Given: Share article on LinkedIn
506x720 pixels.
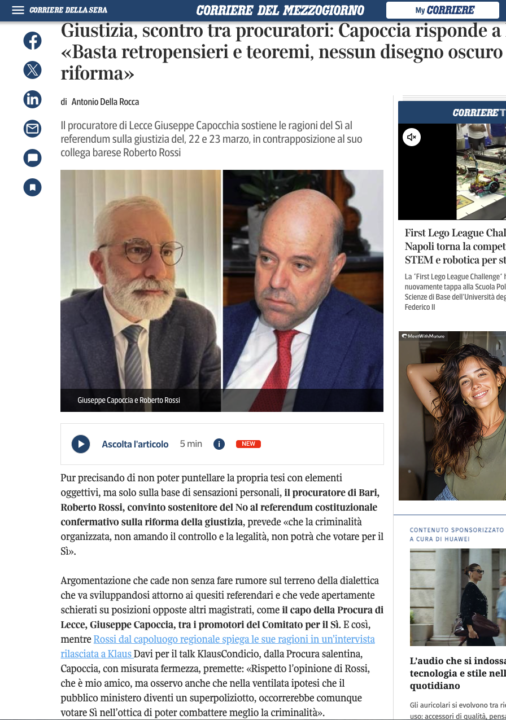Looking at the screenshot, I should coord(32,99).
